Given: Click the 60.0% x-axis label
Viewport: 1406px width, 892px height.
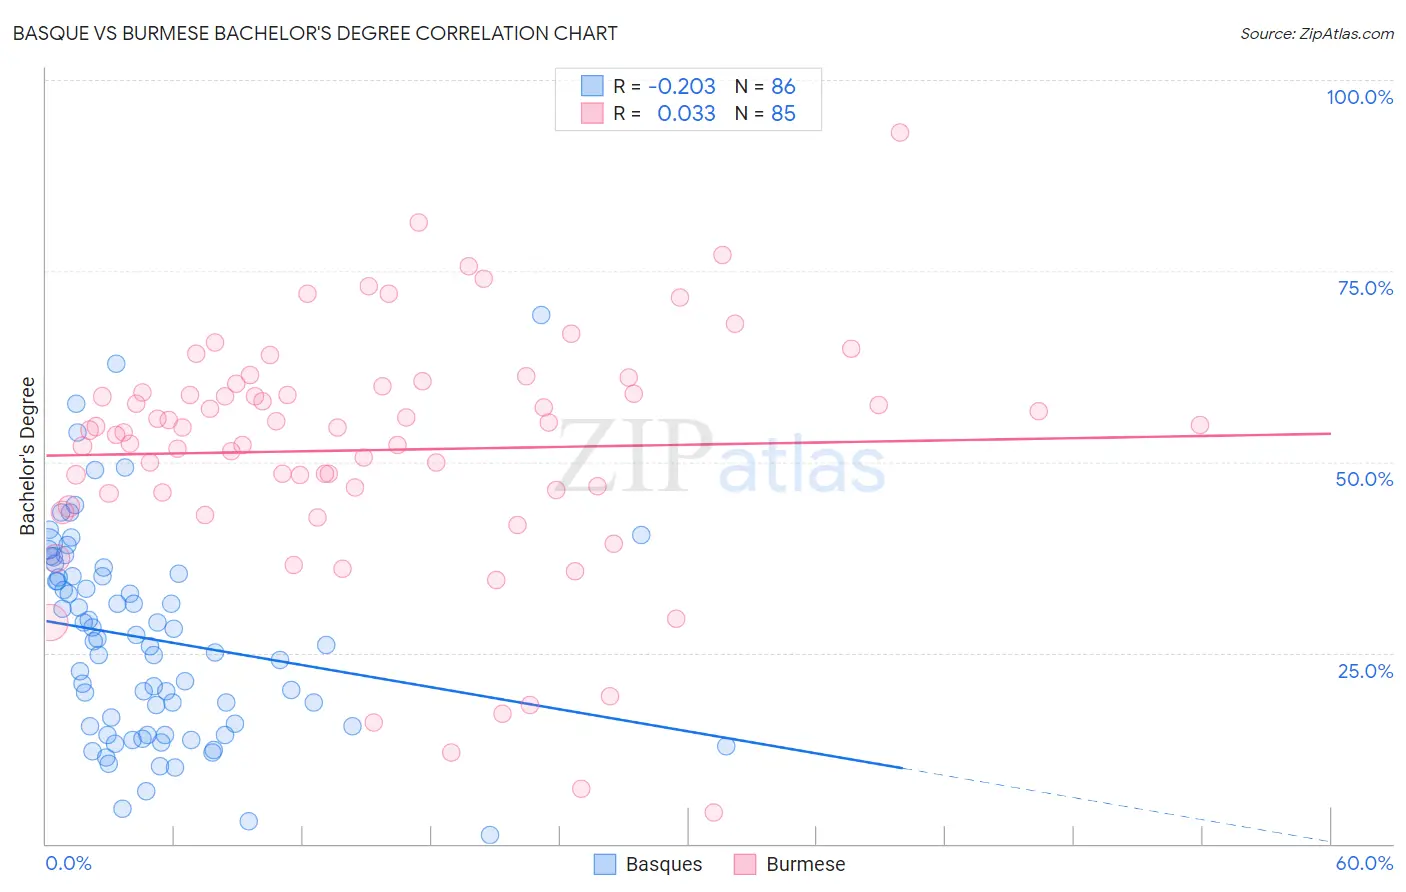Looking at the screenshot, I should tap(1364, 863).
